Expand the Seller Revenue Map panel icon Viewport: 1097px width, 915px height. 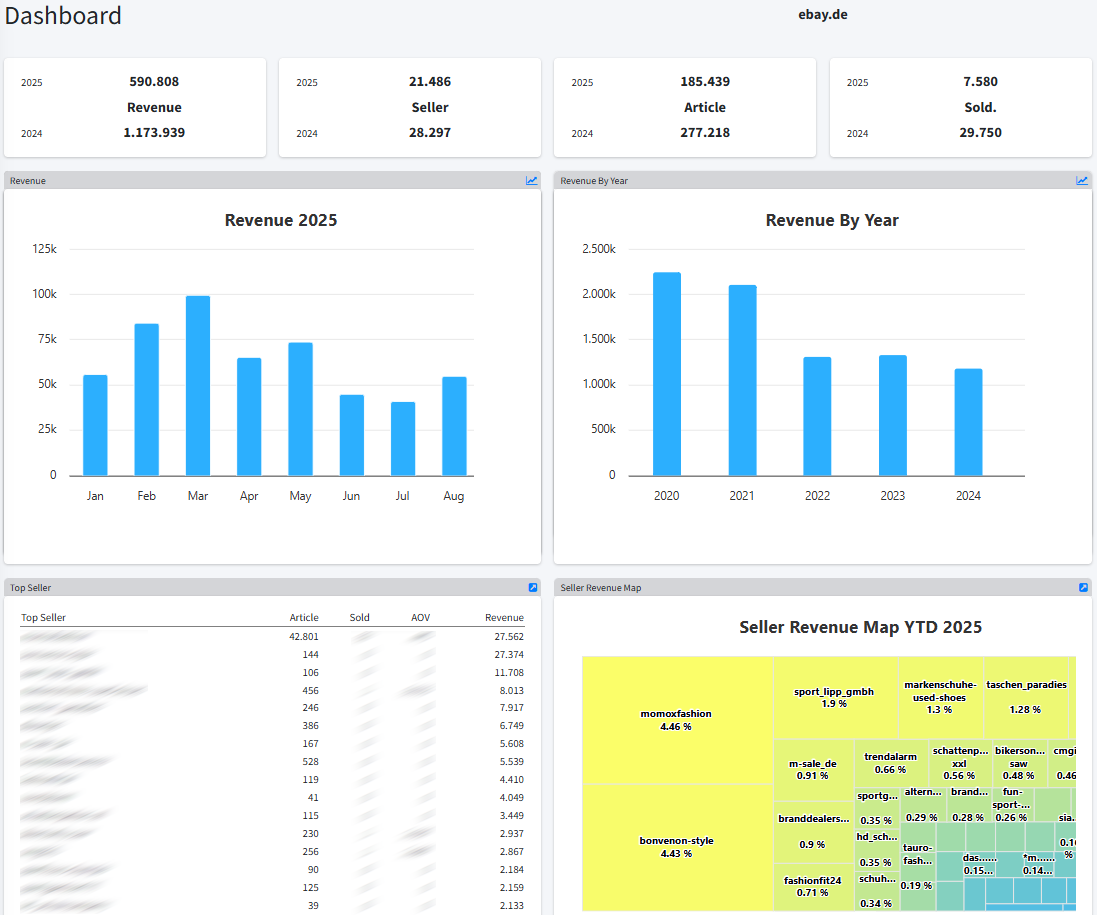tap(1083, 588)
